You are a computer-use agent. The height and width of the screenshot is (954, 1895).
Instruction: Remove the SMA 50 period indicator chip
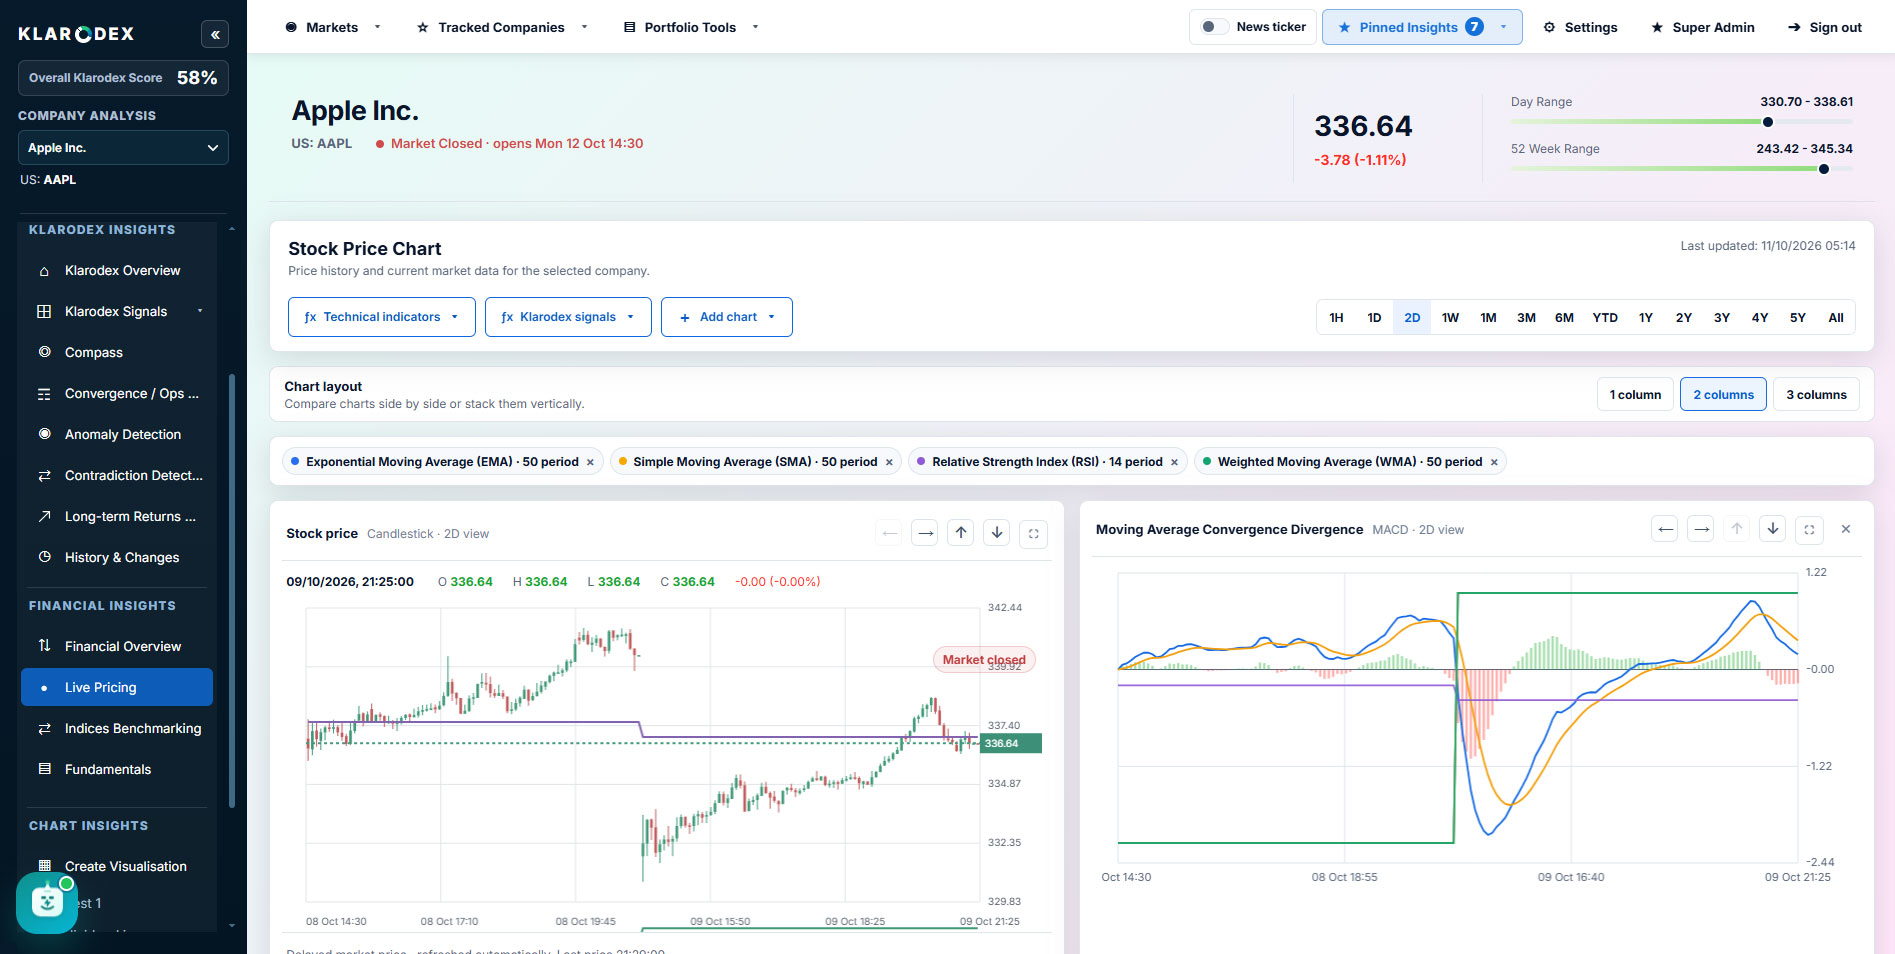[x=889, y=462]
